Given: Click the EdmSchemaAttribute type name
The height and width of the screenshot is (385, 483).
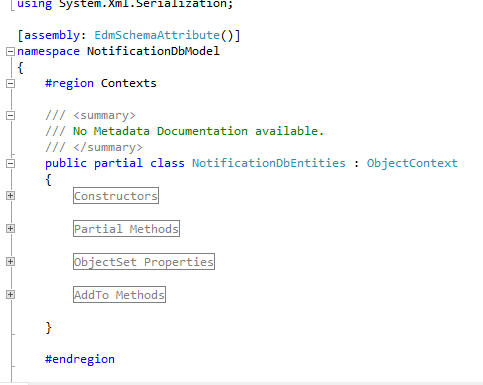Looking at the screenshot, I should click(157, 35).
